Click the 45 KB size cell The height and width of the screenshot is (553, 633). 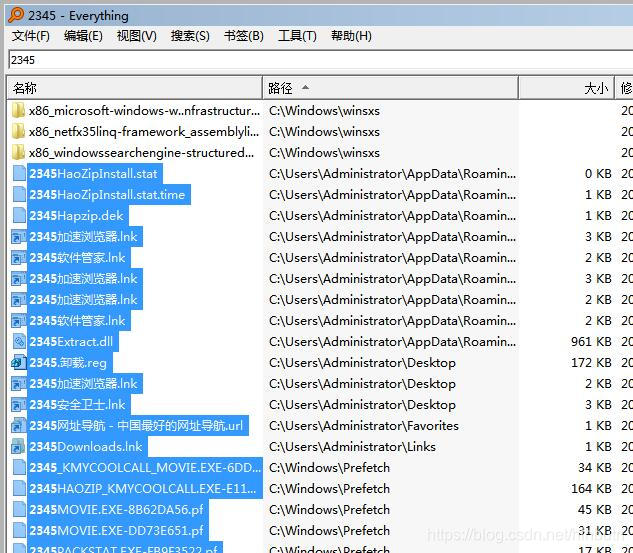click(x=595, y=509)
